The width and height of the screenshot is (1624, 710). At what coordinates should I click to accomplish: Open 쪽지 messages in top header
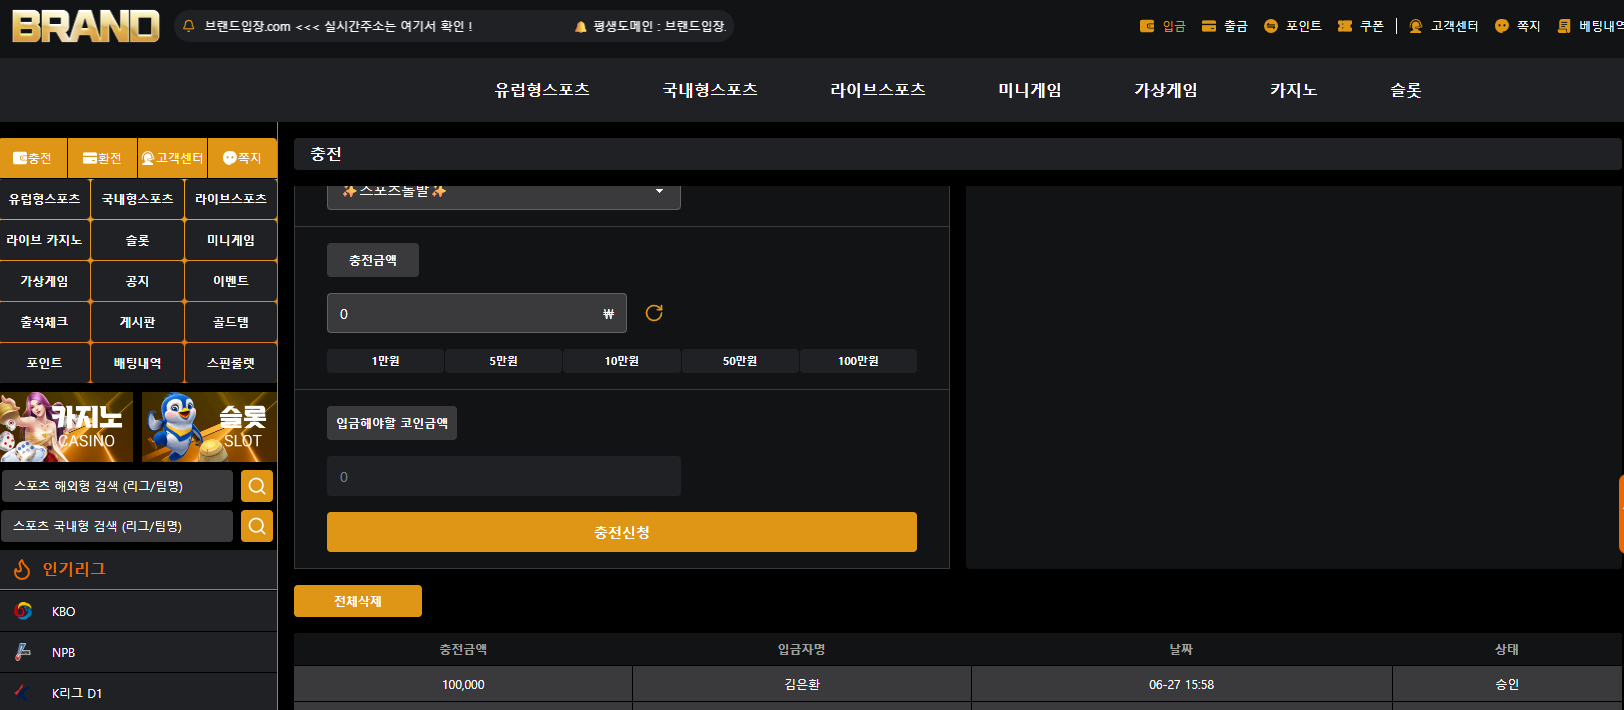coord(1518,26)
